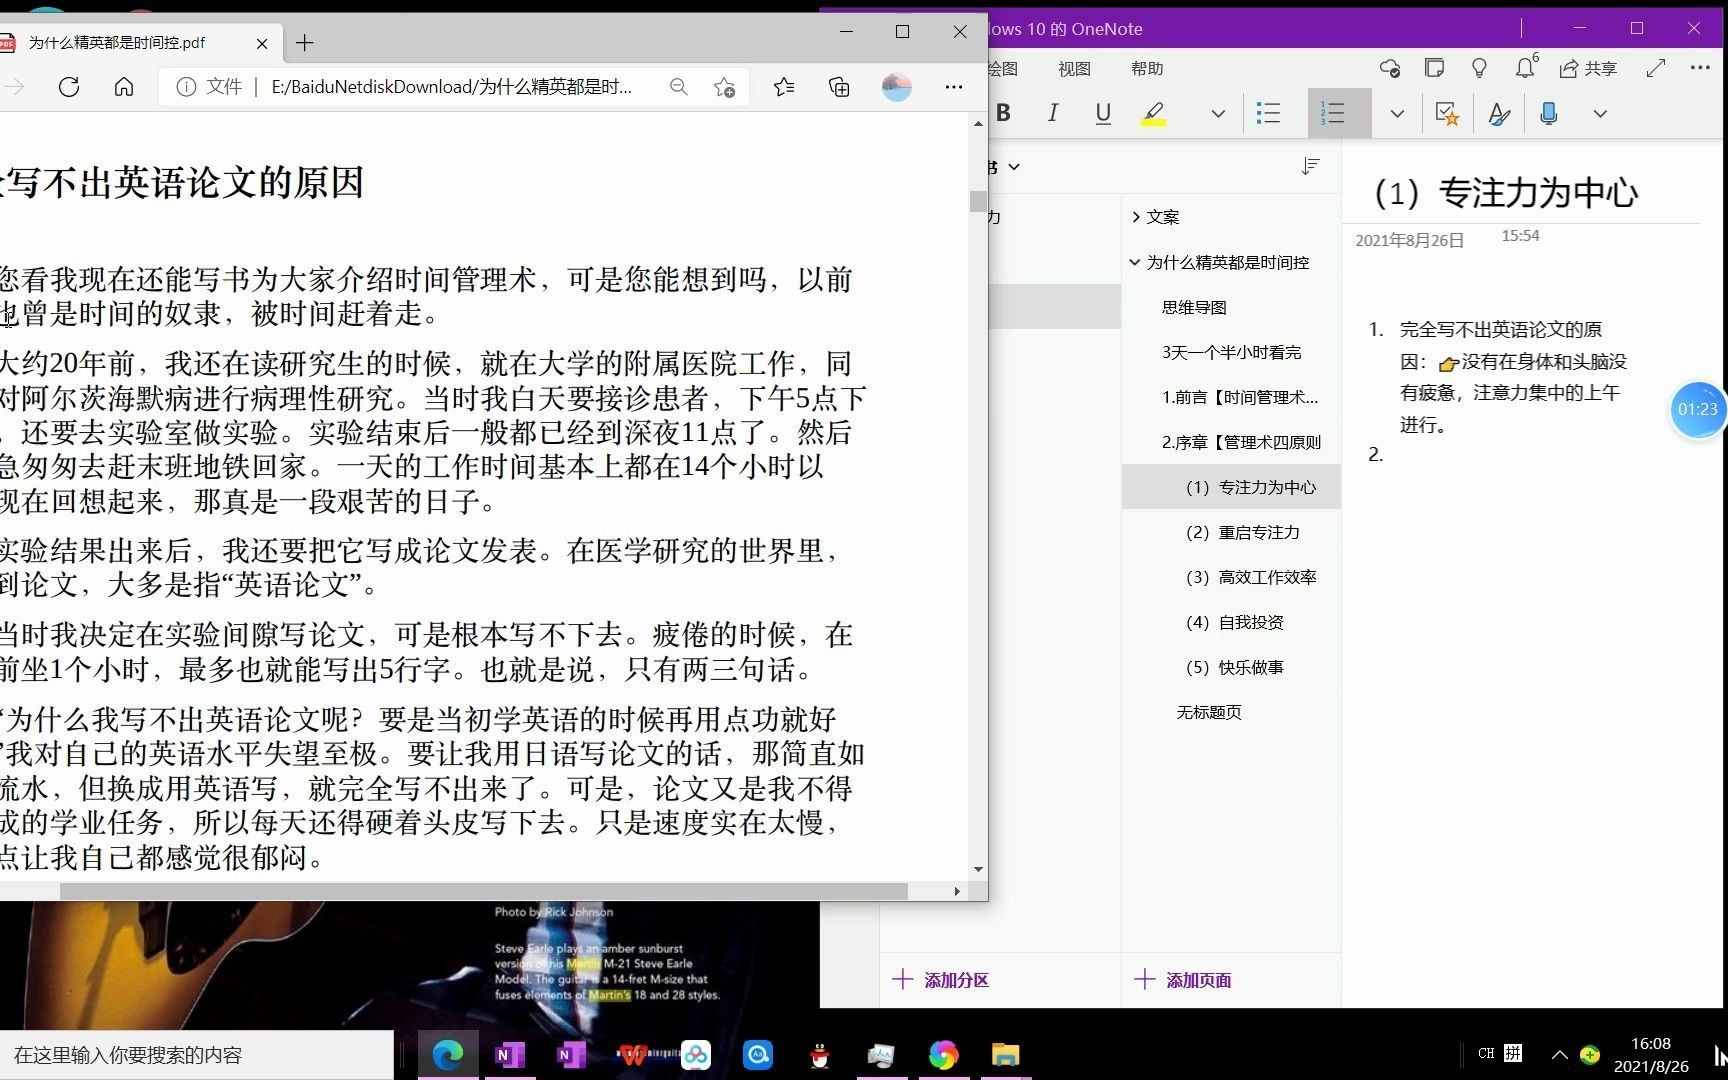Toggle bold formatting in OneNote
Image resolution: width=1728 pixels, height=1080 pixels.
(x=1004, y=113)
